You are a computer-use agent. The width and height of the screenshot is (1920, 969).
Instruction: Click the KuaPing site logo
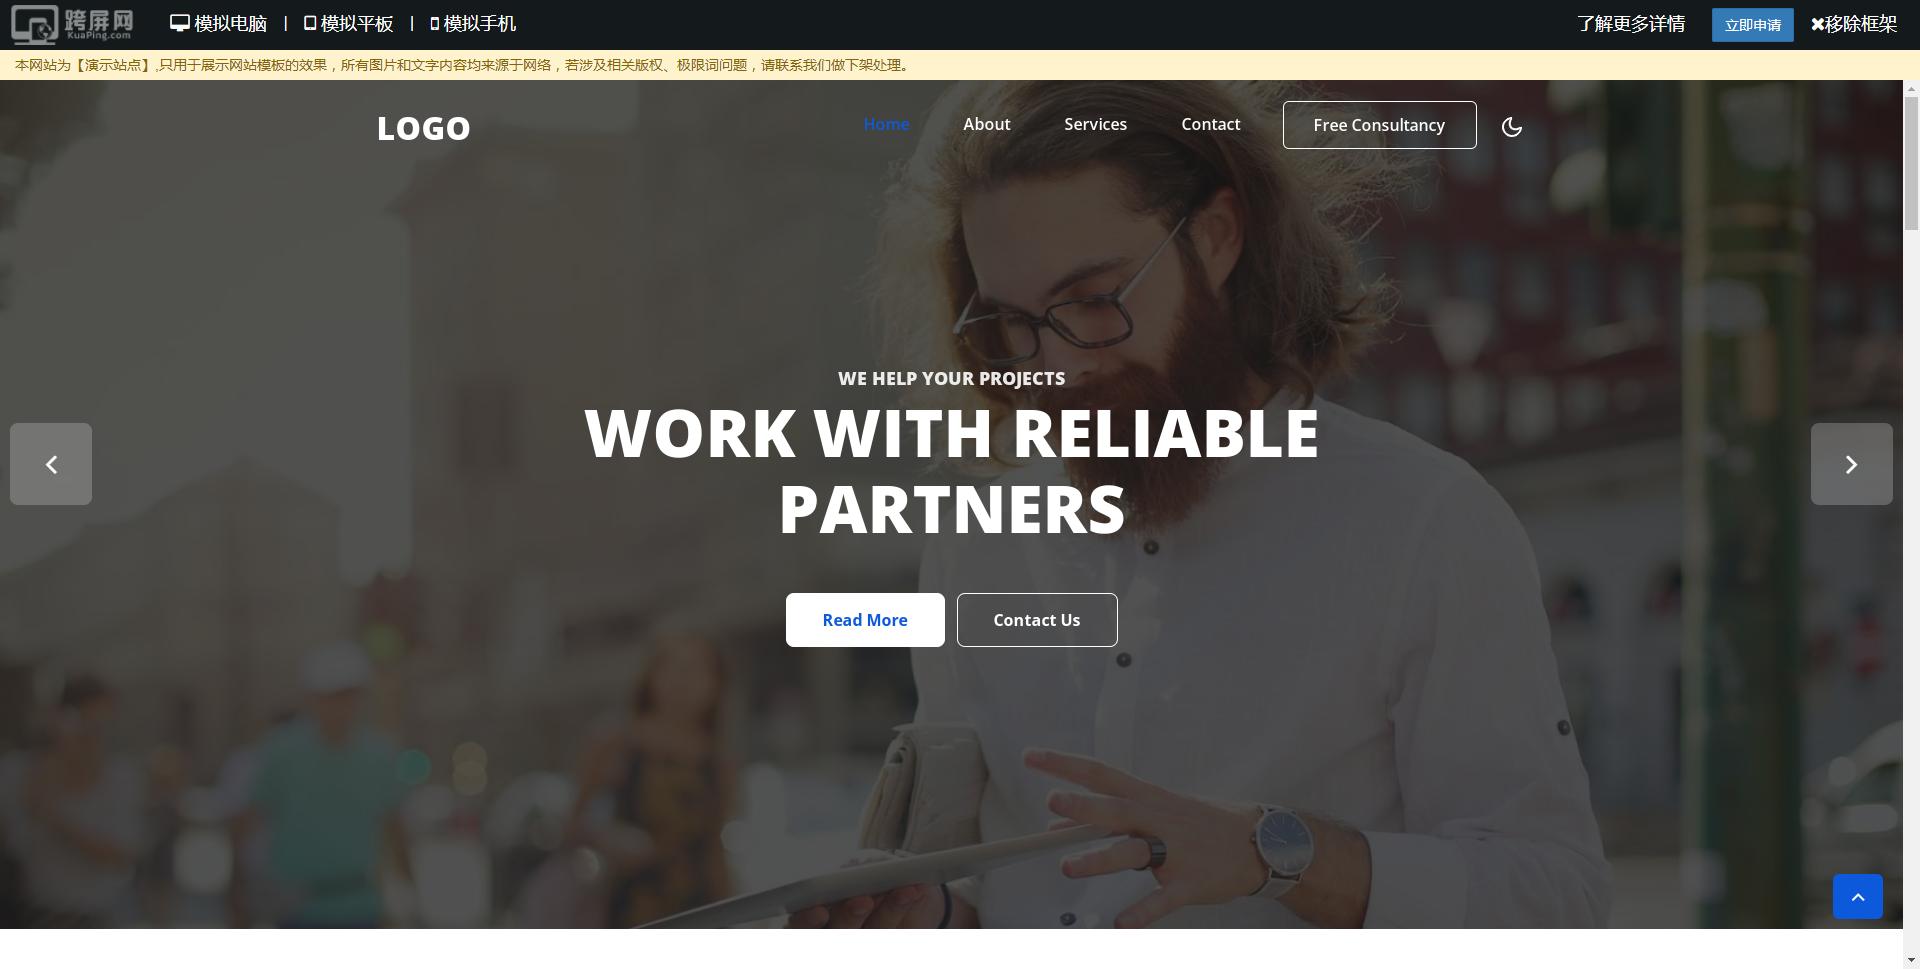click(x=72, y=24)
